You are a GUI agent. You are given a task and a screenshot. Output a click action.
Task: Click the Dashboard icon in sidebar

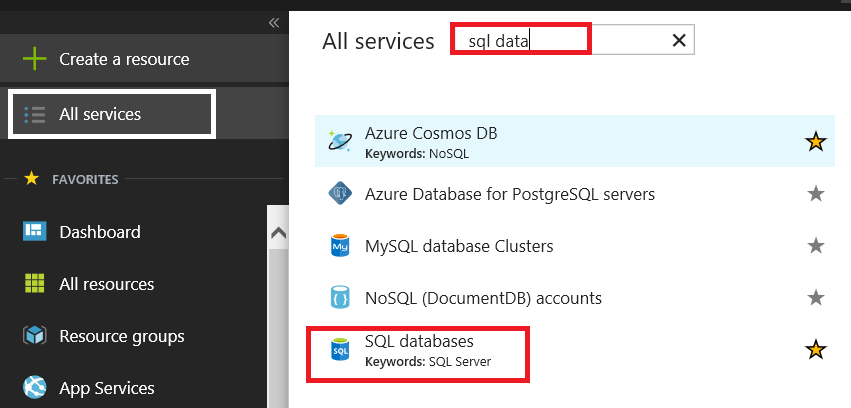pos(35,232)
